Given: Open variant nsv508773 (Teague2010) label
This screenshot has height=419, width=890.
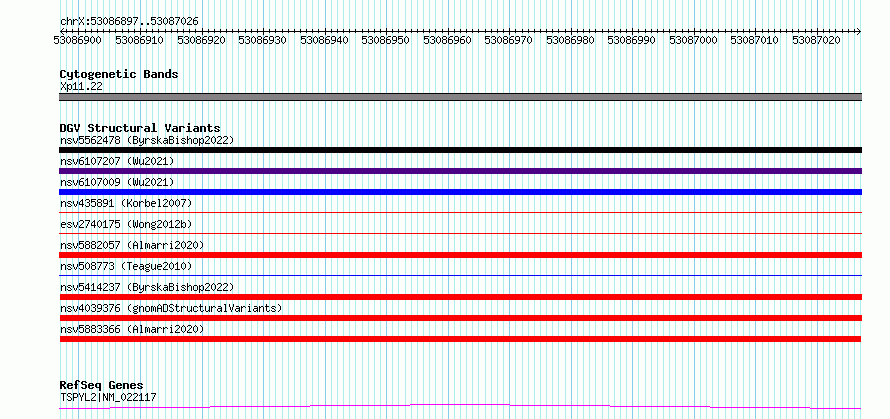Looking at the screenshot, I should [126, 266].
